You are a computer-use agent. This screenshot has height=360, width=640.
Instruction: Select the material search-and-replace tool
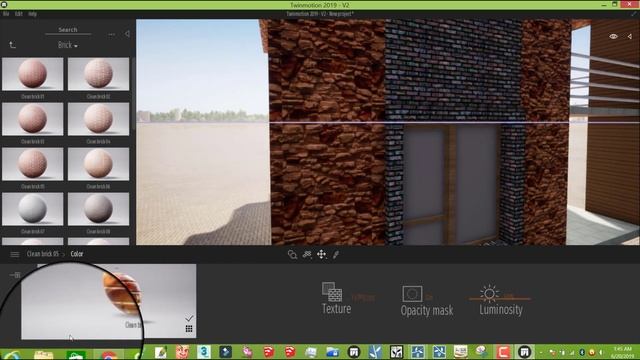point(292,255)
